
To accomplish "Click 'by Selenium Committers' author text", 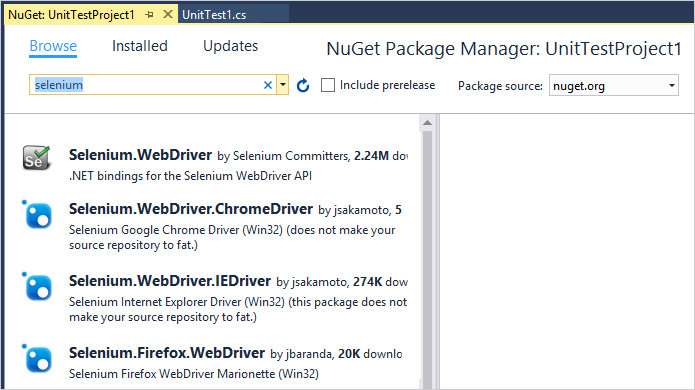I will [x=283, y=156].
